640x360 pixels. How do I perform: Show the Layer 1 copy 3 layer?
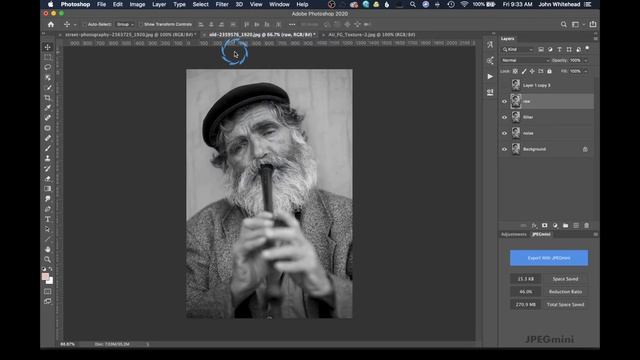click(x=504, y=85)
